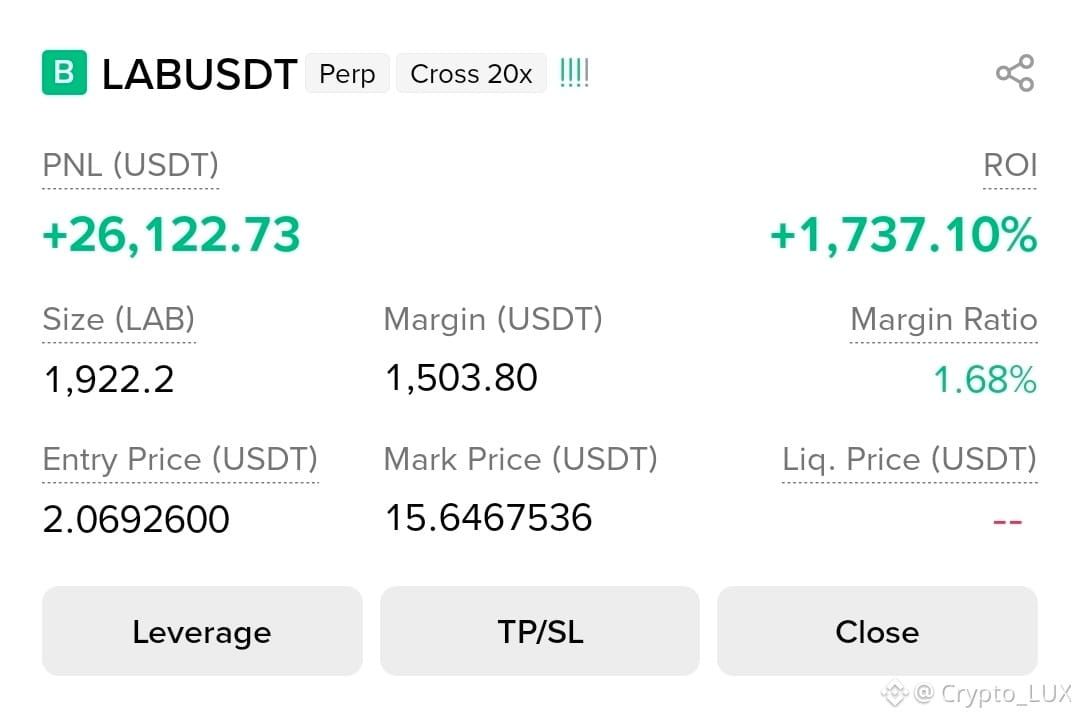This screenshot has height=718, width=1079.
Task: Click the green signal bars indicator
Action: [x=575, y=73]
